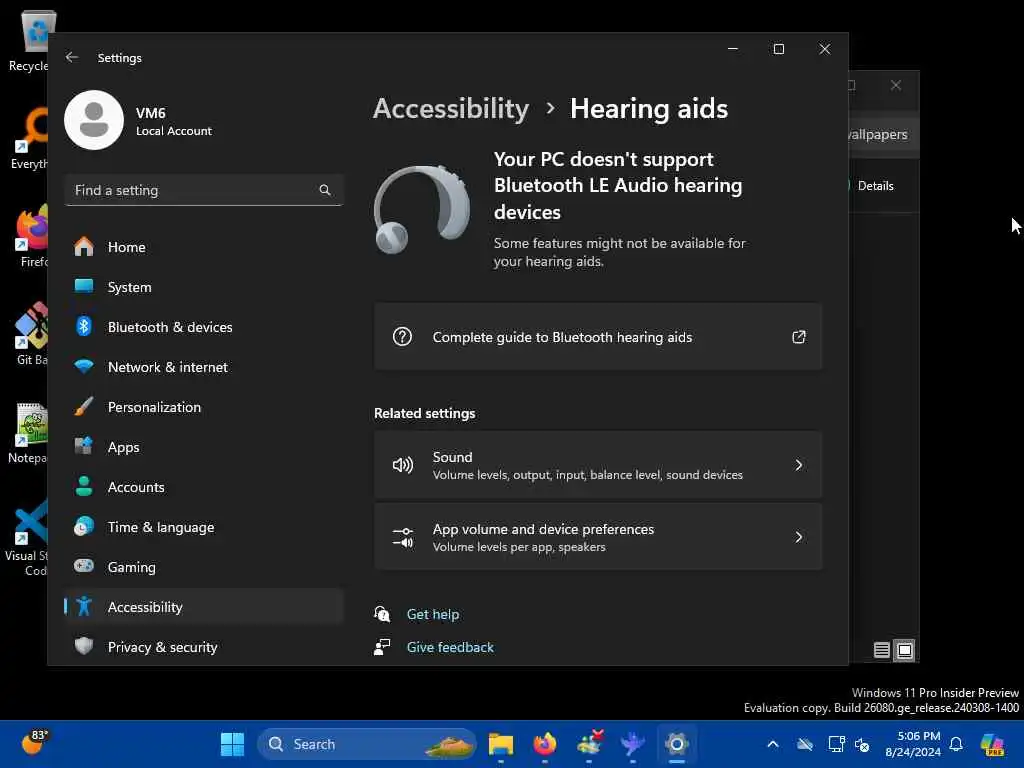Select the Firefox desktop shortcut

pyautogui.click(x=33, y=235)
